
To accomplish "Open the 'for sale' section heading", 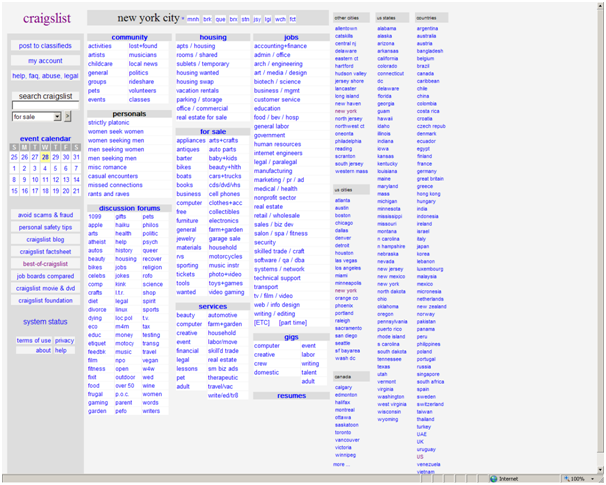I will 213,131.
